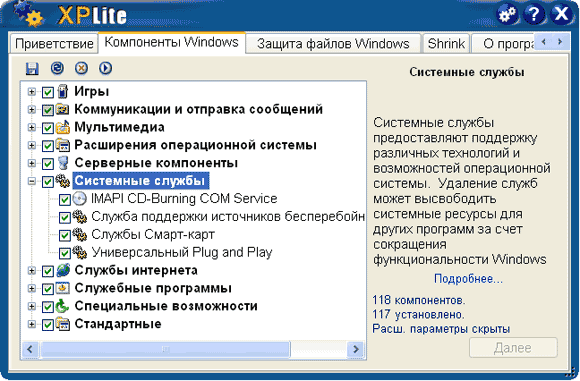This screenshot has height=381, width=580.
Task: Expand the Мультимедиа tree node
Action: [32, 128]
